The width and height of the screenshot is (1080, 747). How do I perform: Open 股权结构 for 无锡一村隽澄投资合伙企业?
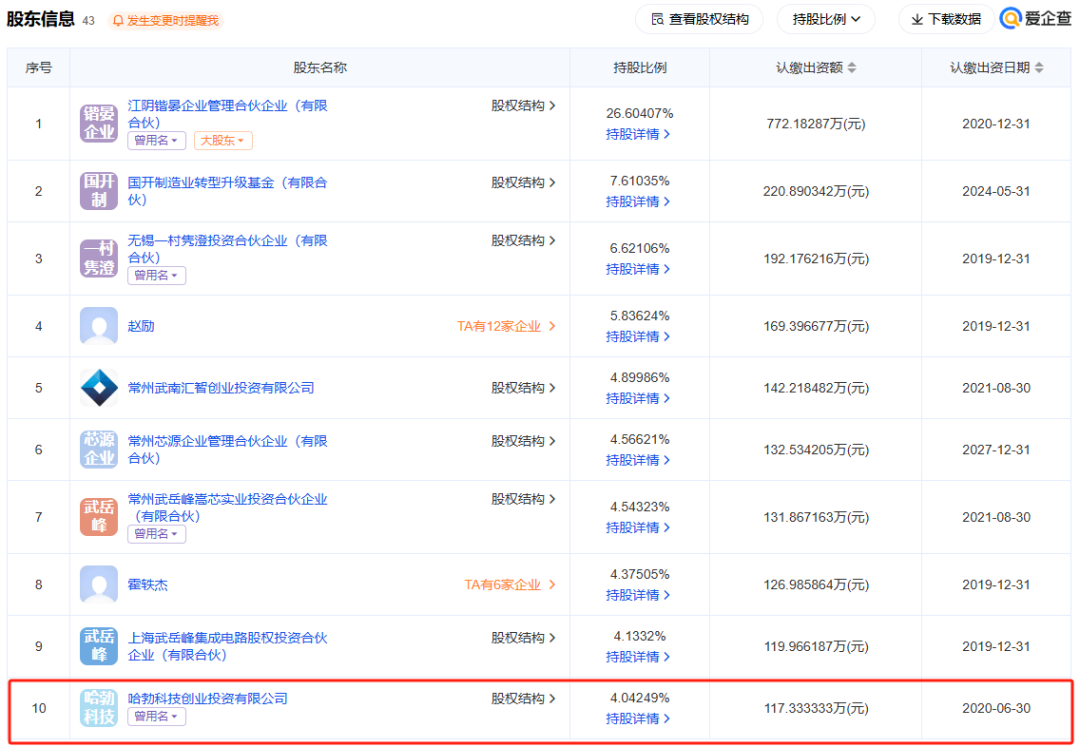[x=523, y=240]
